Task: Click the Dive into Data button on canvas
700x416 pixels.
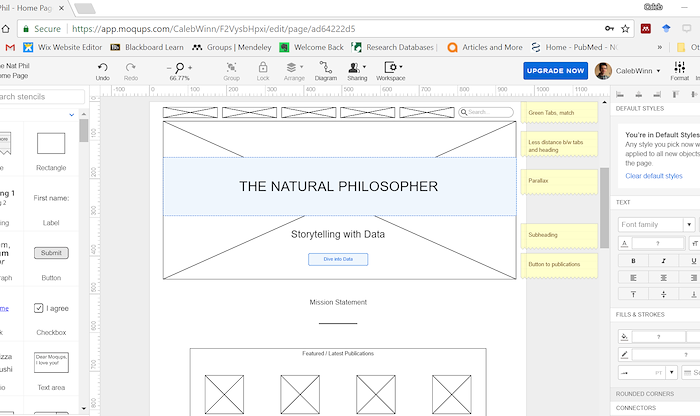Action: click(338, 259)
